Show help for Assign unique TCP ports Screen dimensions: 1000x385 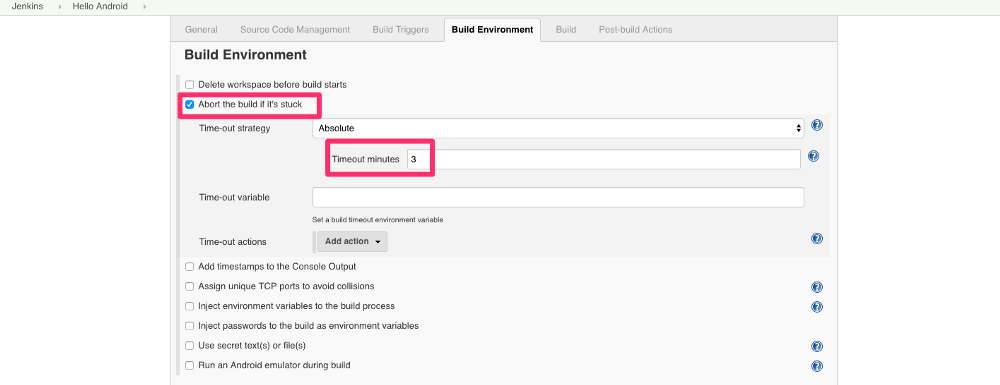816,287
